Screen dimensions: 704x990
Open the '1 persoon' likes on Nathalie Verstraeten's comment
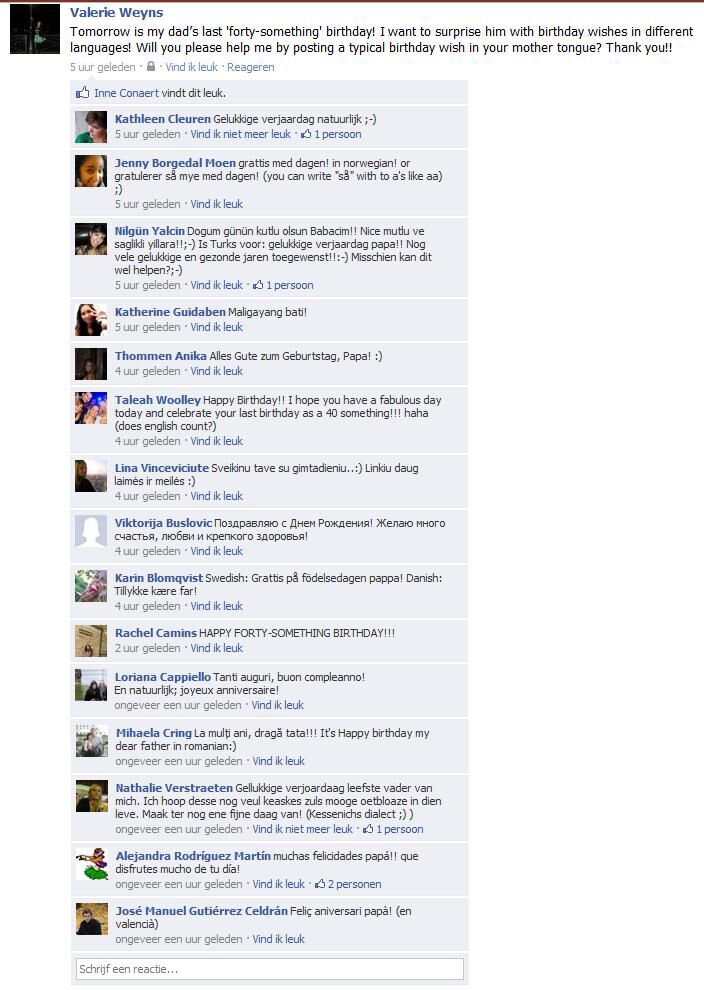pyautogui.click(x=393, y=829)
